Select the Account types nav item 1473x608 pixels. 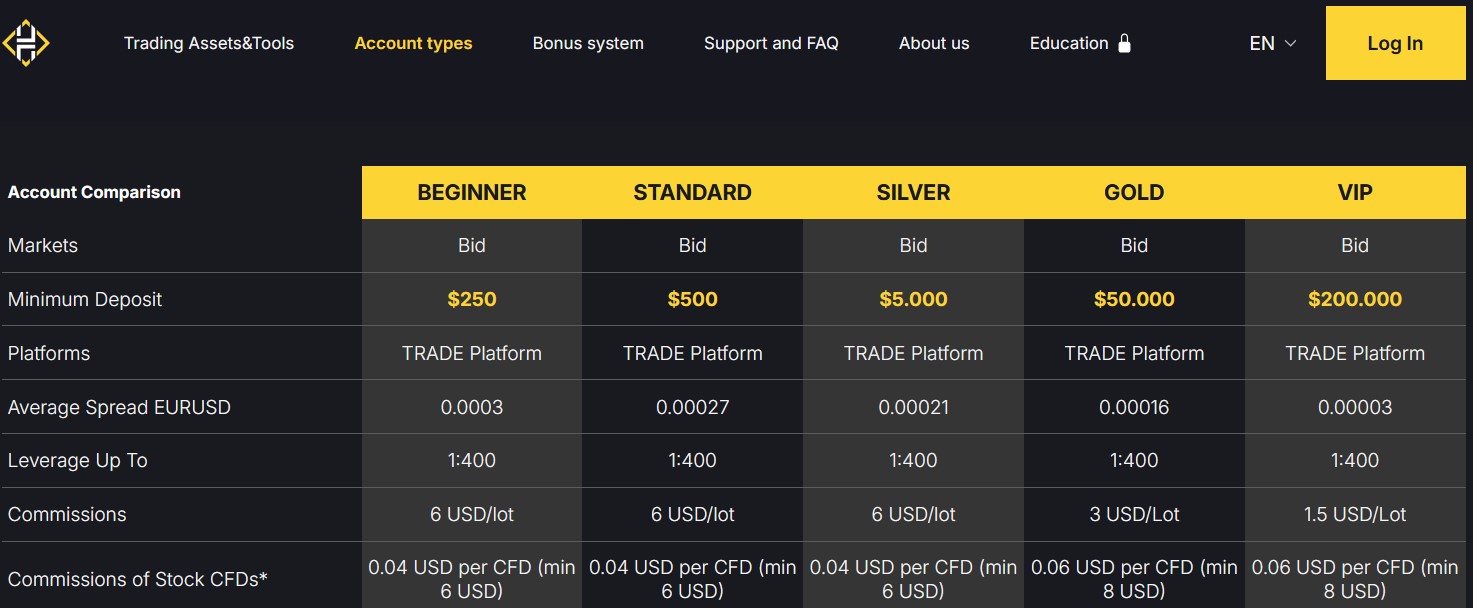point(413,43)
